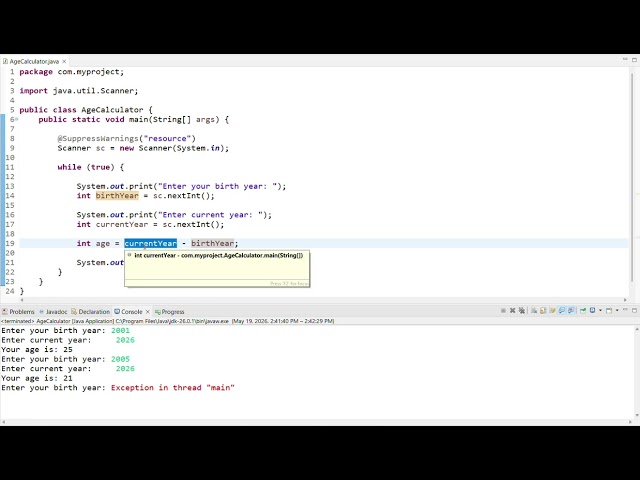Screen dimensions: 640x480
Task: Click console input value 2005
Action: click(x=120, y=359)
